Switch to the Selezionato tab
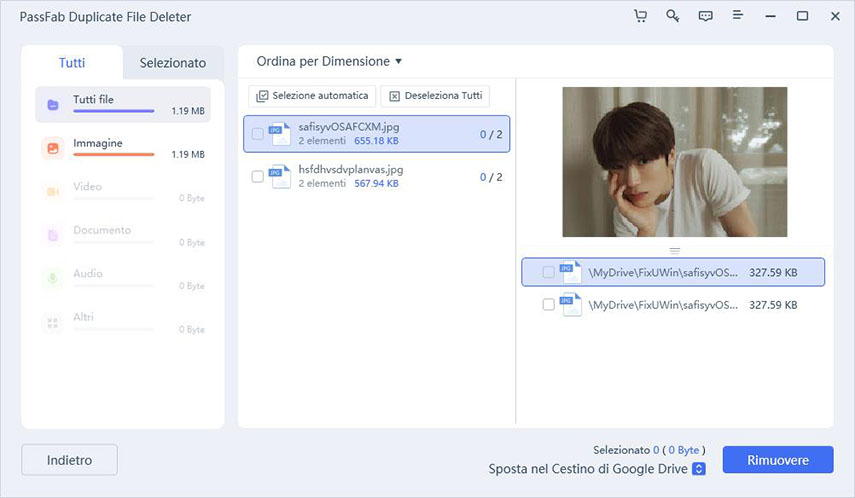855x498 pixels. click(x=173, y=63)
